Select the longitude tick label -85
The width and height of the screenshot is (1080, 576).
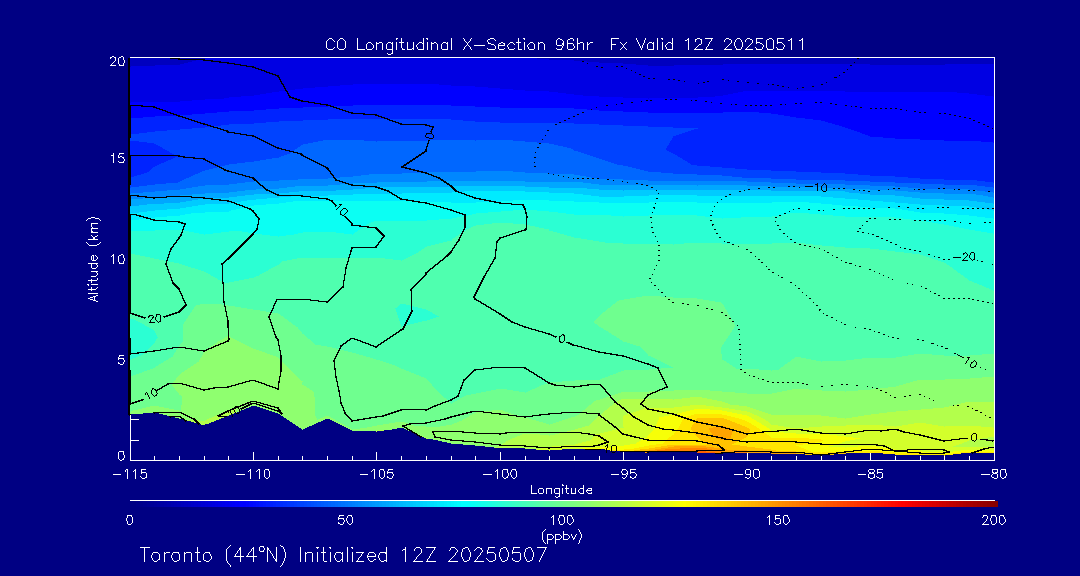[870, 475]
